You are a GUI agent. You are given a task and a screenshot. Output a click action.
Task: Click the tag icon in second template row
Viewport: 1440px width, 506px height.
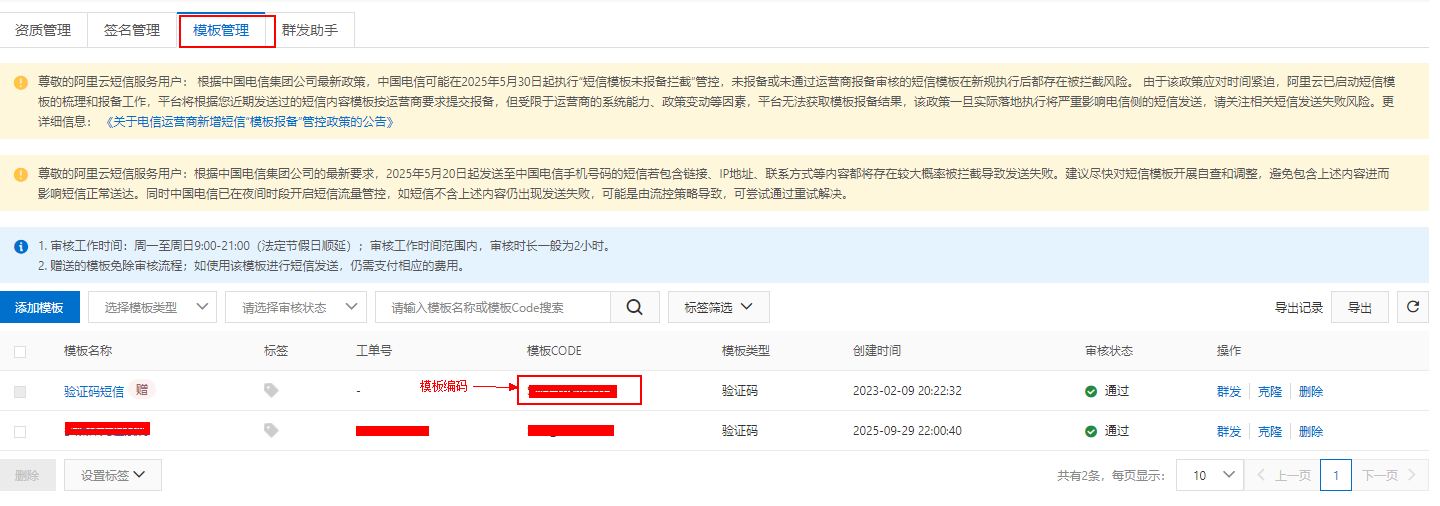point(271,430)
